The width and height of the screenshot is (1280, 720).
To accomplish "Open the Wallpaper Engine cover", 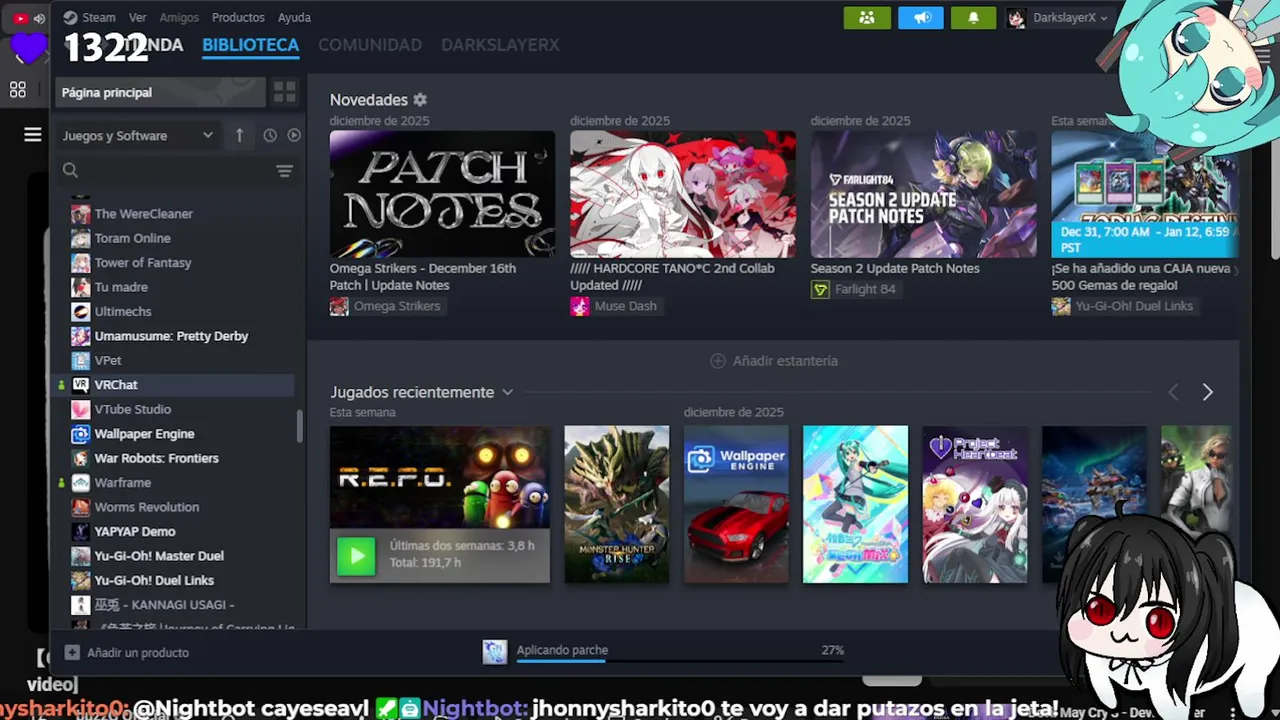I will 736,504.
